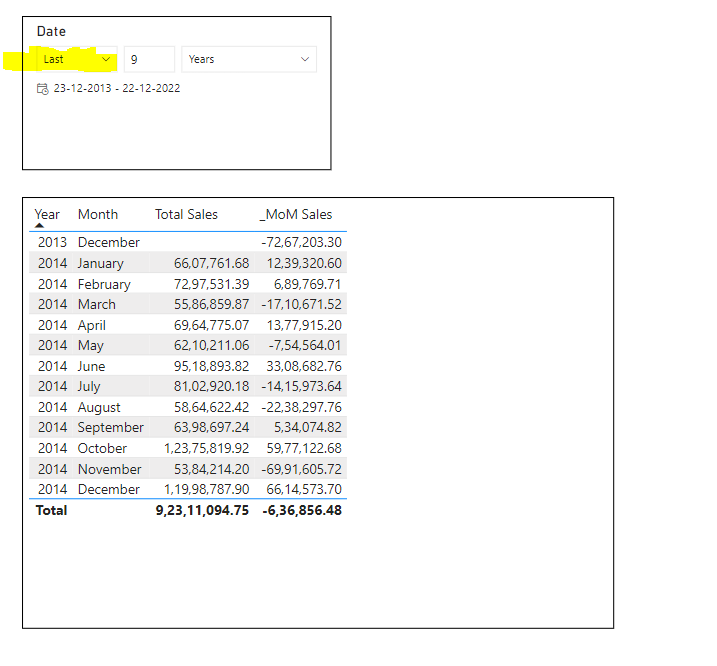This screenshot has height=666, width=717.
Task: Select January total sales 66,07,761.68
Action: (211, 263)
